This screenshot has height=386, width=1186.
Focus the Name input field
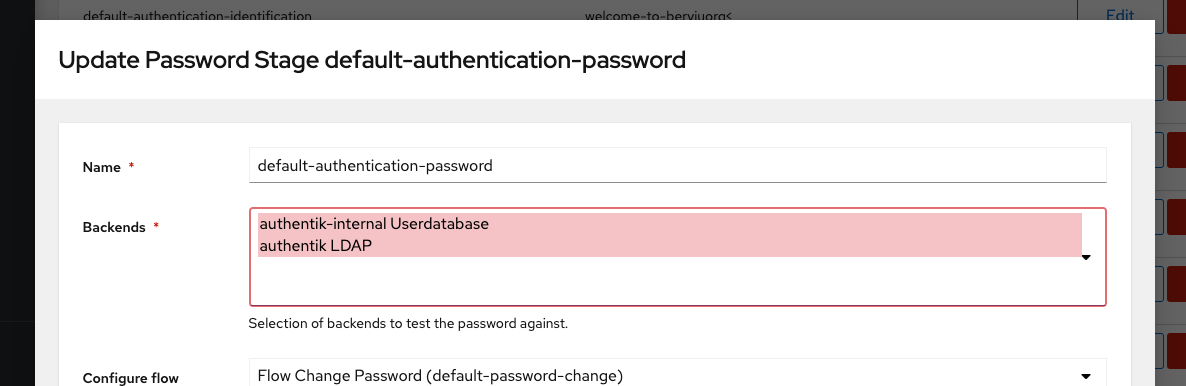(678, 165)
